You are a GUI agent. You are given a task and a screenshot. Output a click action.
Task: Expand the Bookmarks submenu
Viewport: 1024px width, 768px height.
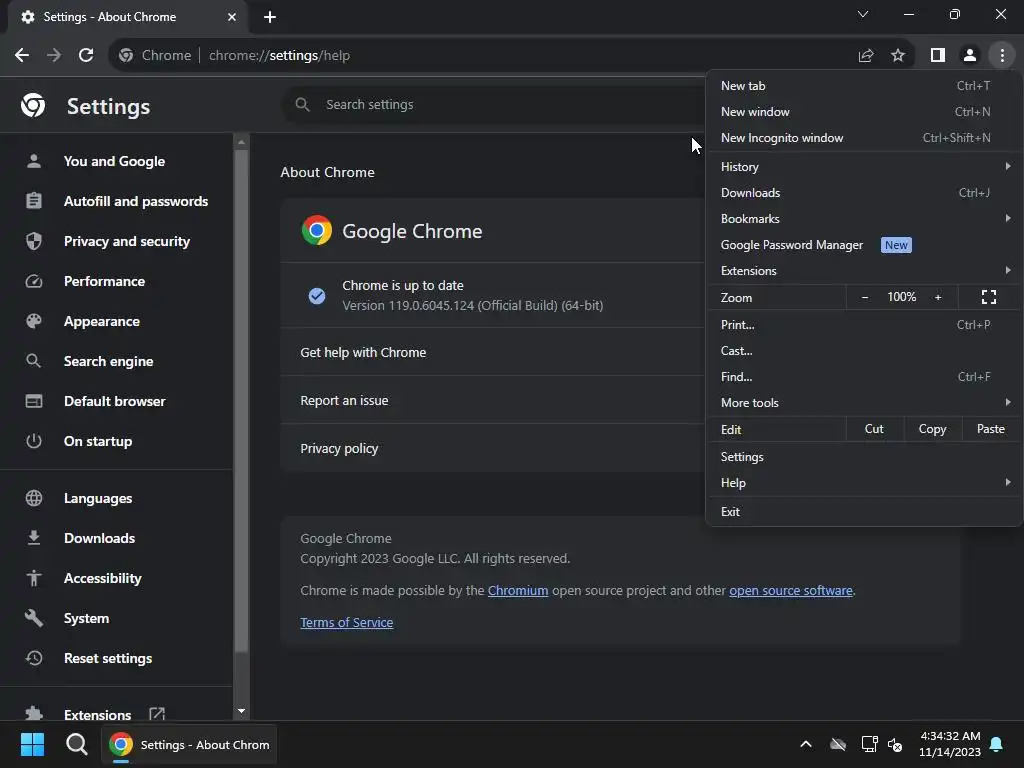click(x=864, y=219)
